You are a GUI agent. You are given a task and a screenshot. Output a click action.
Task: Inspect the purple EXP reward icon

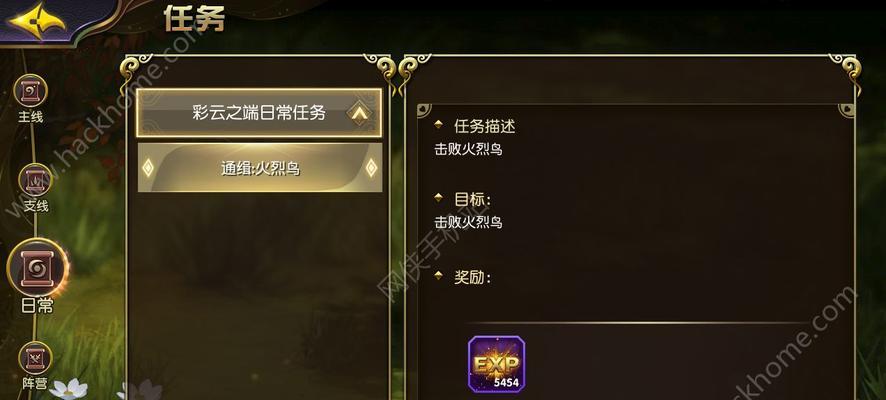pos(497,364)
